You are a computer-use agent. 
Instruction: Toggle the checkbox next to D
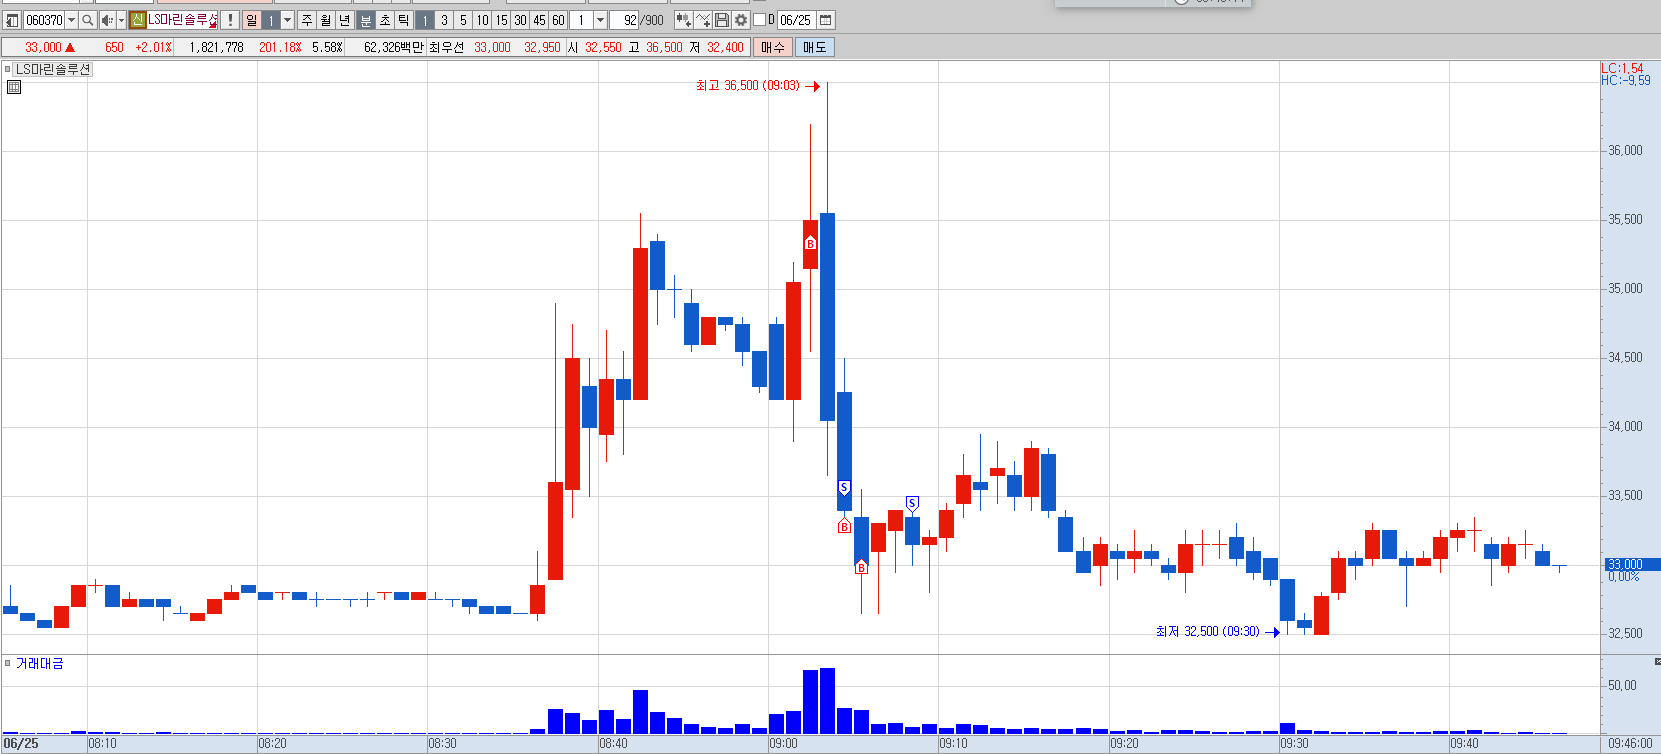pos(759,20)
